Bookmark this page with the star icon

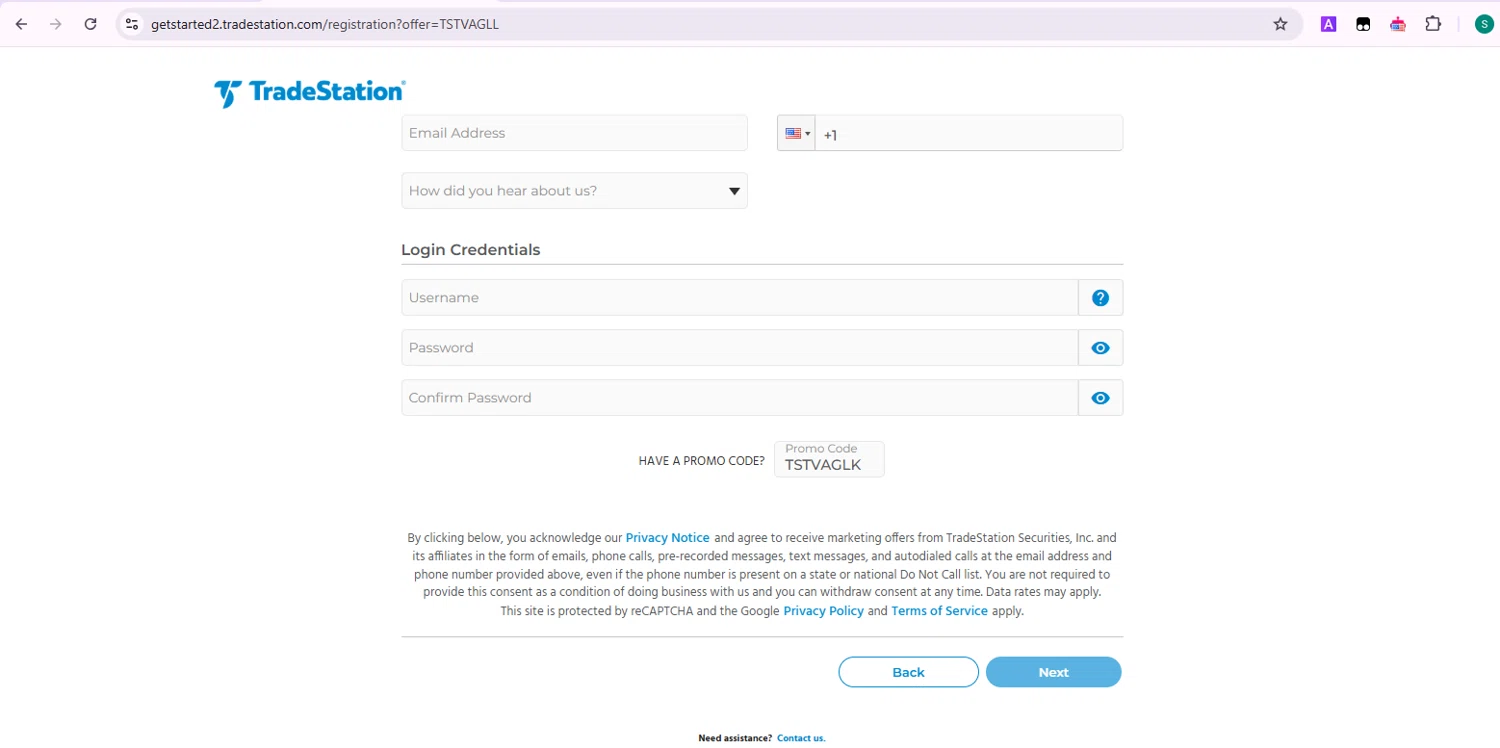click(x=1280, y=24)
